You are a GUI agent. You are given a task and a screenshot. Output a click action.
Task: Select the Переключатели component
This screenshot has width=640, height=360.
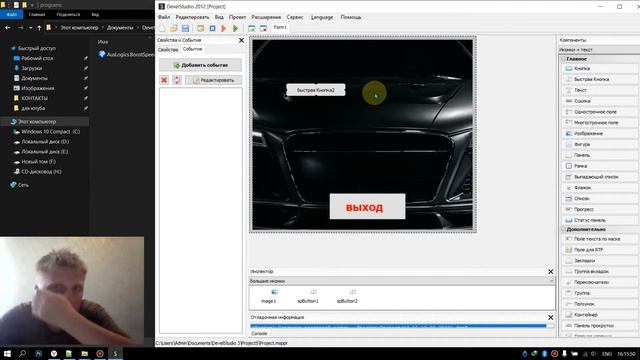coord(600,282)
